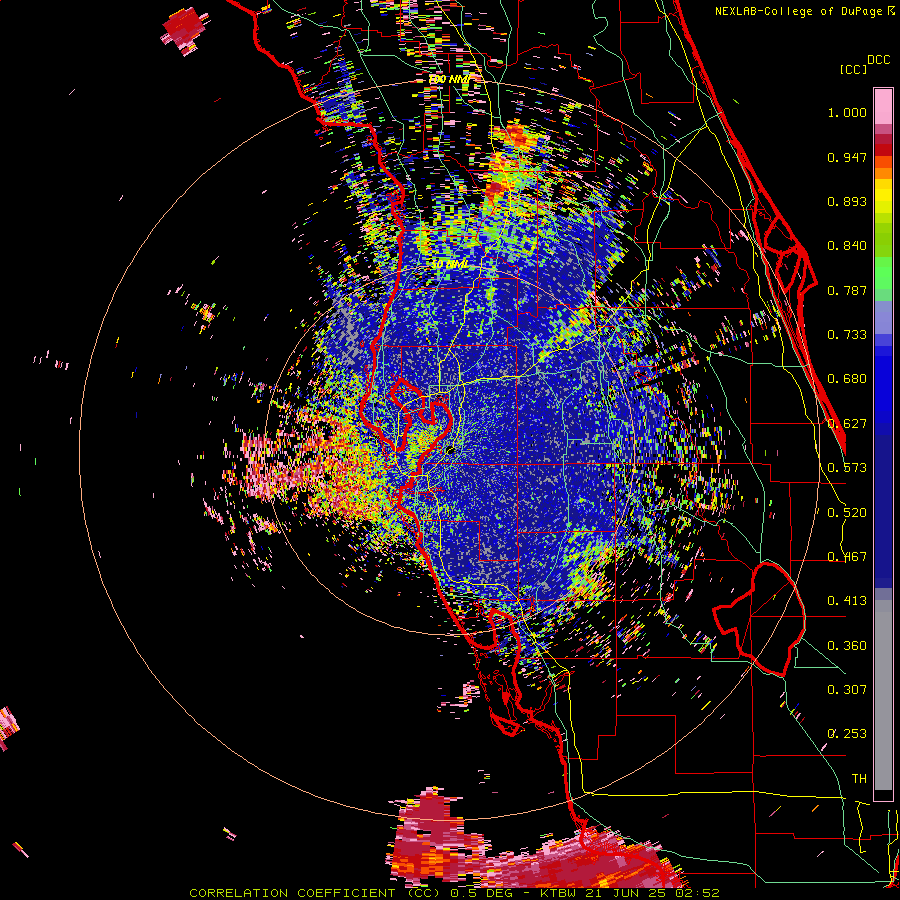The image size is (900, 900).
Task: Select the DCC product label above legend
Action: [x=879, y=60]
